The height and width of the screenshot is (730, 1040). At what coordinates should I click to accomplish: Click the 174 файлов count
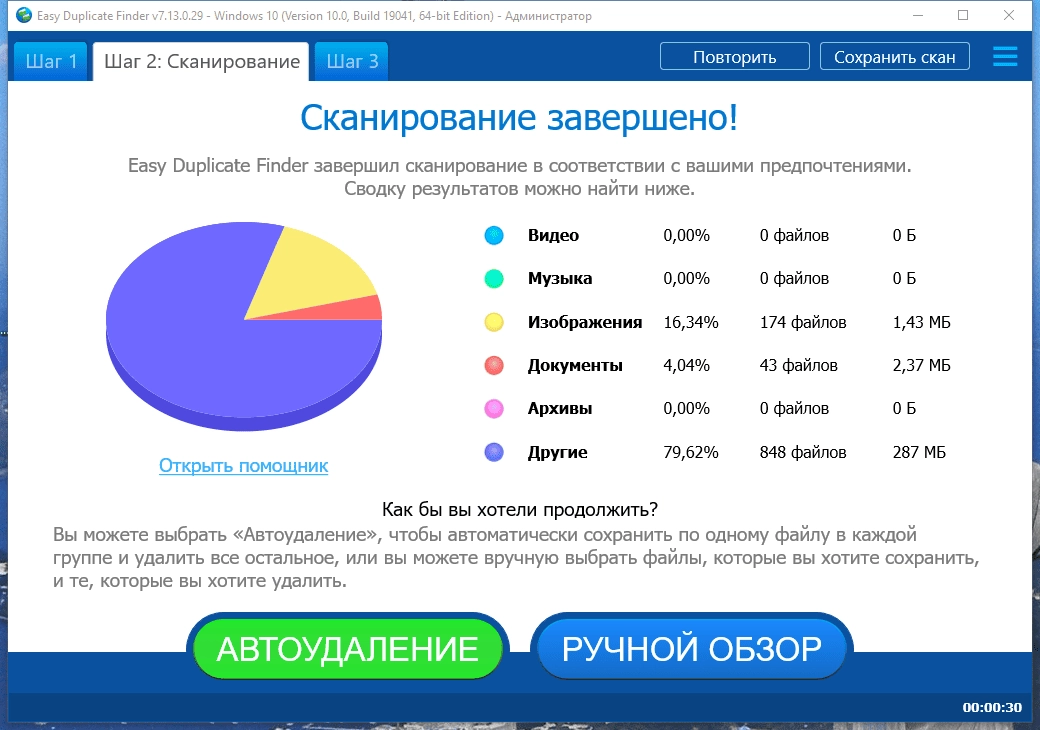click(803, 322)
